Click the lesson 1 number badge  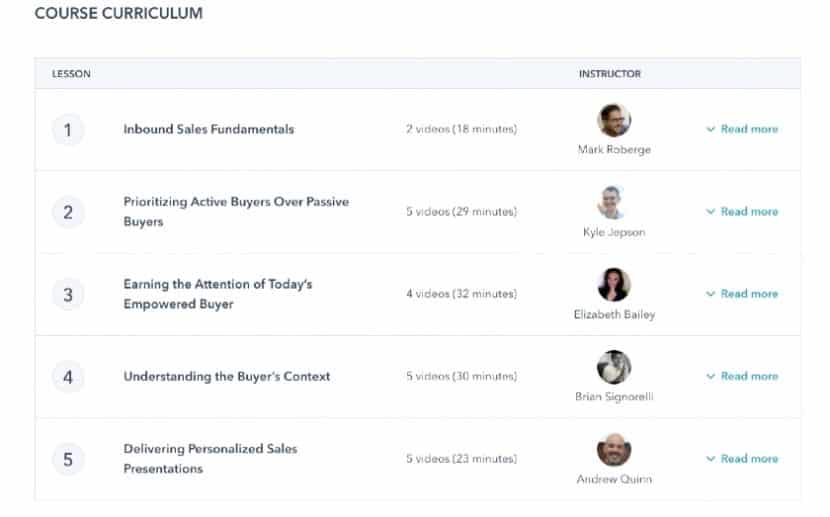[x=68, y=130]
